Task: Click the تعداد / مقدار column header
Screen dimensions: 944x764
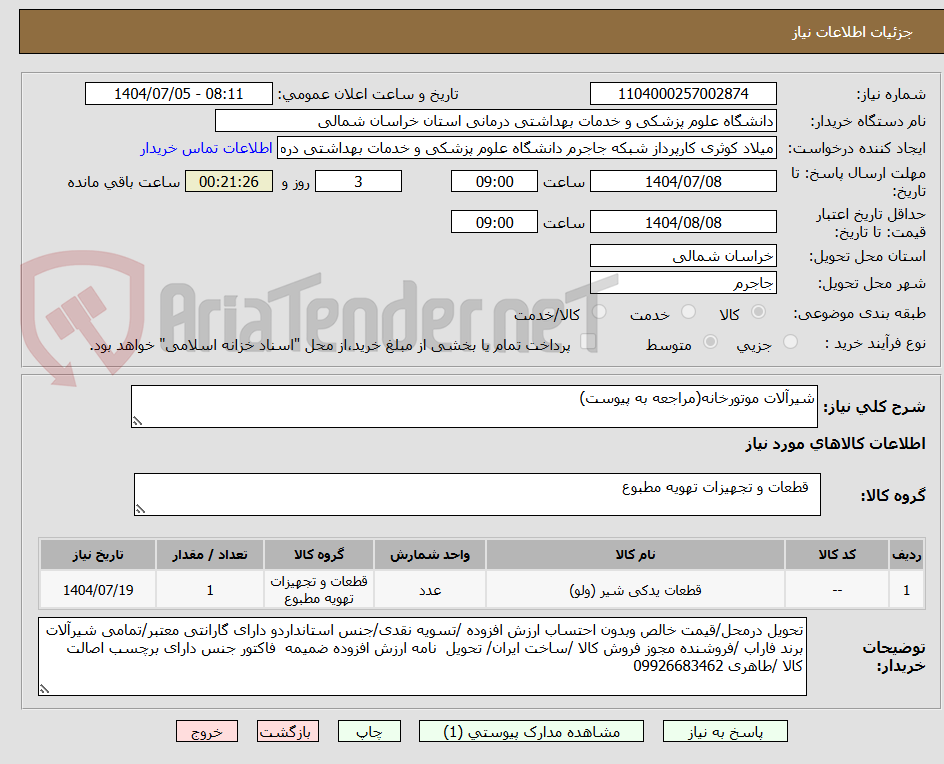Action: coord(210,554)
